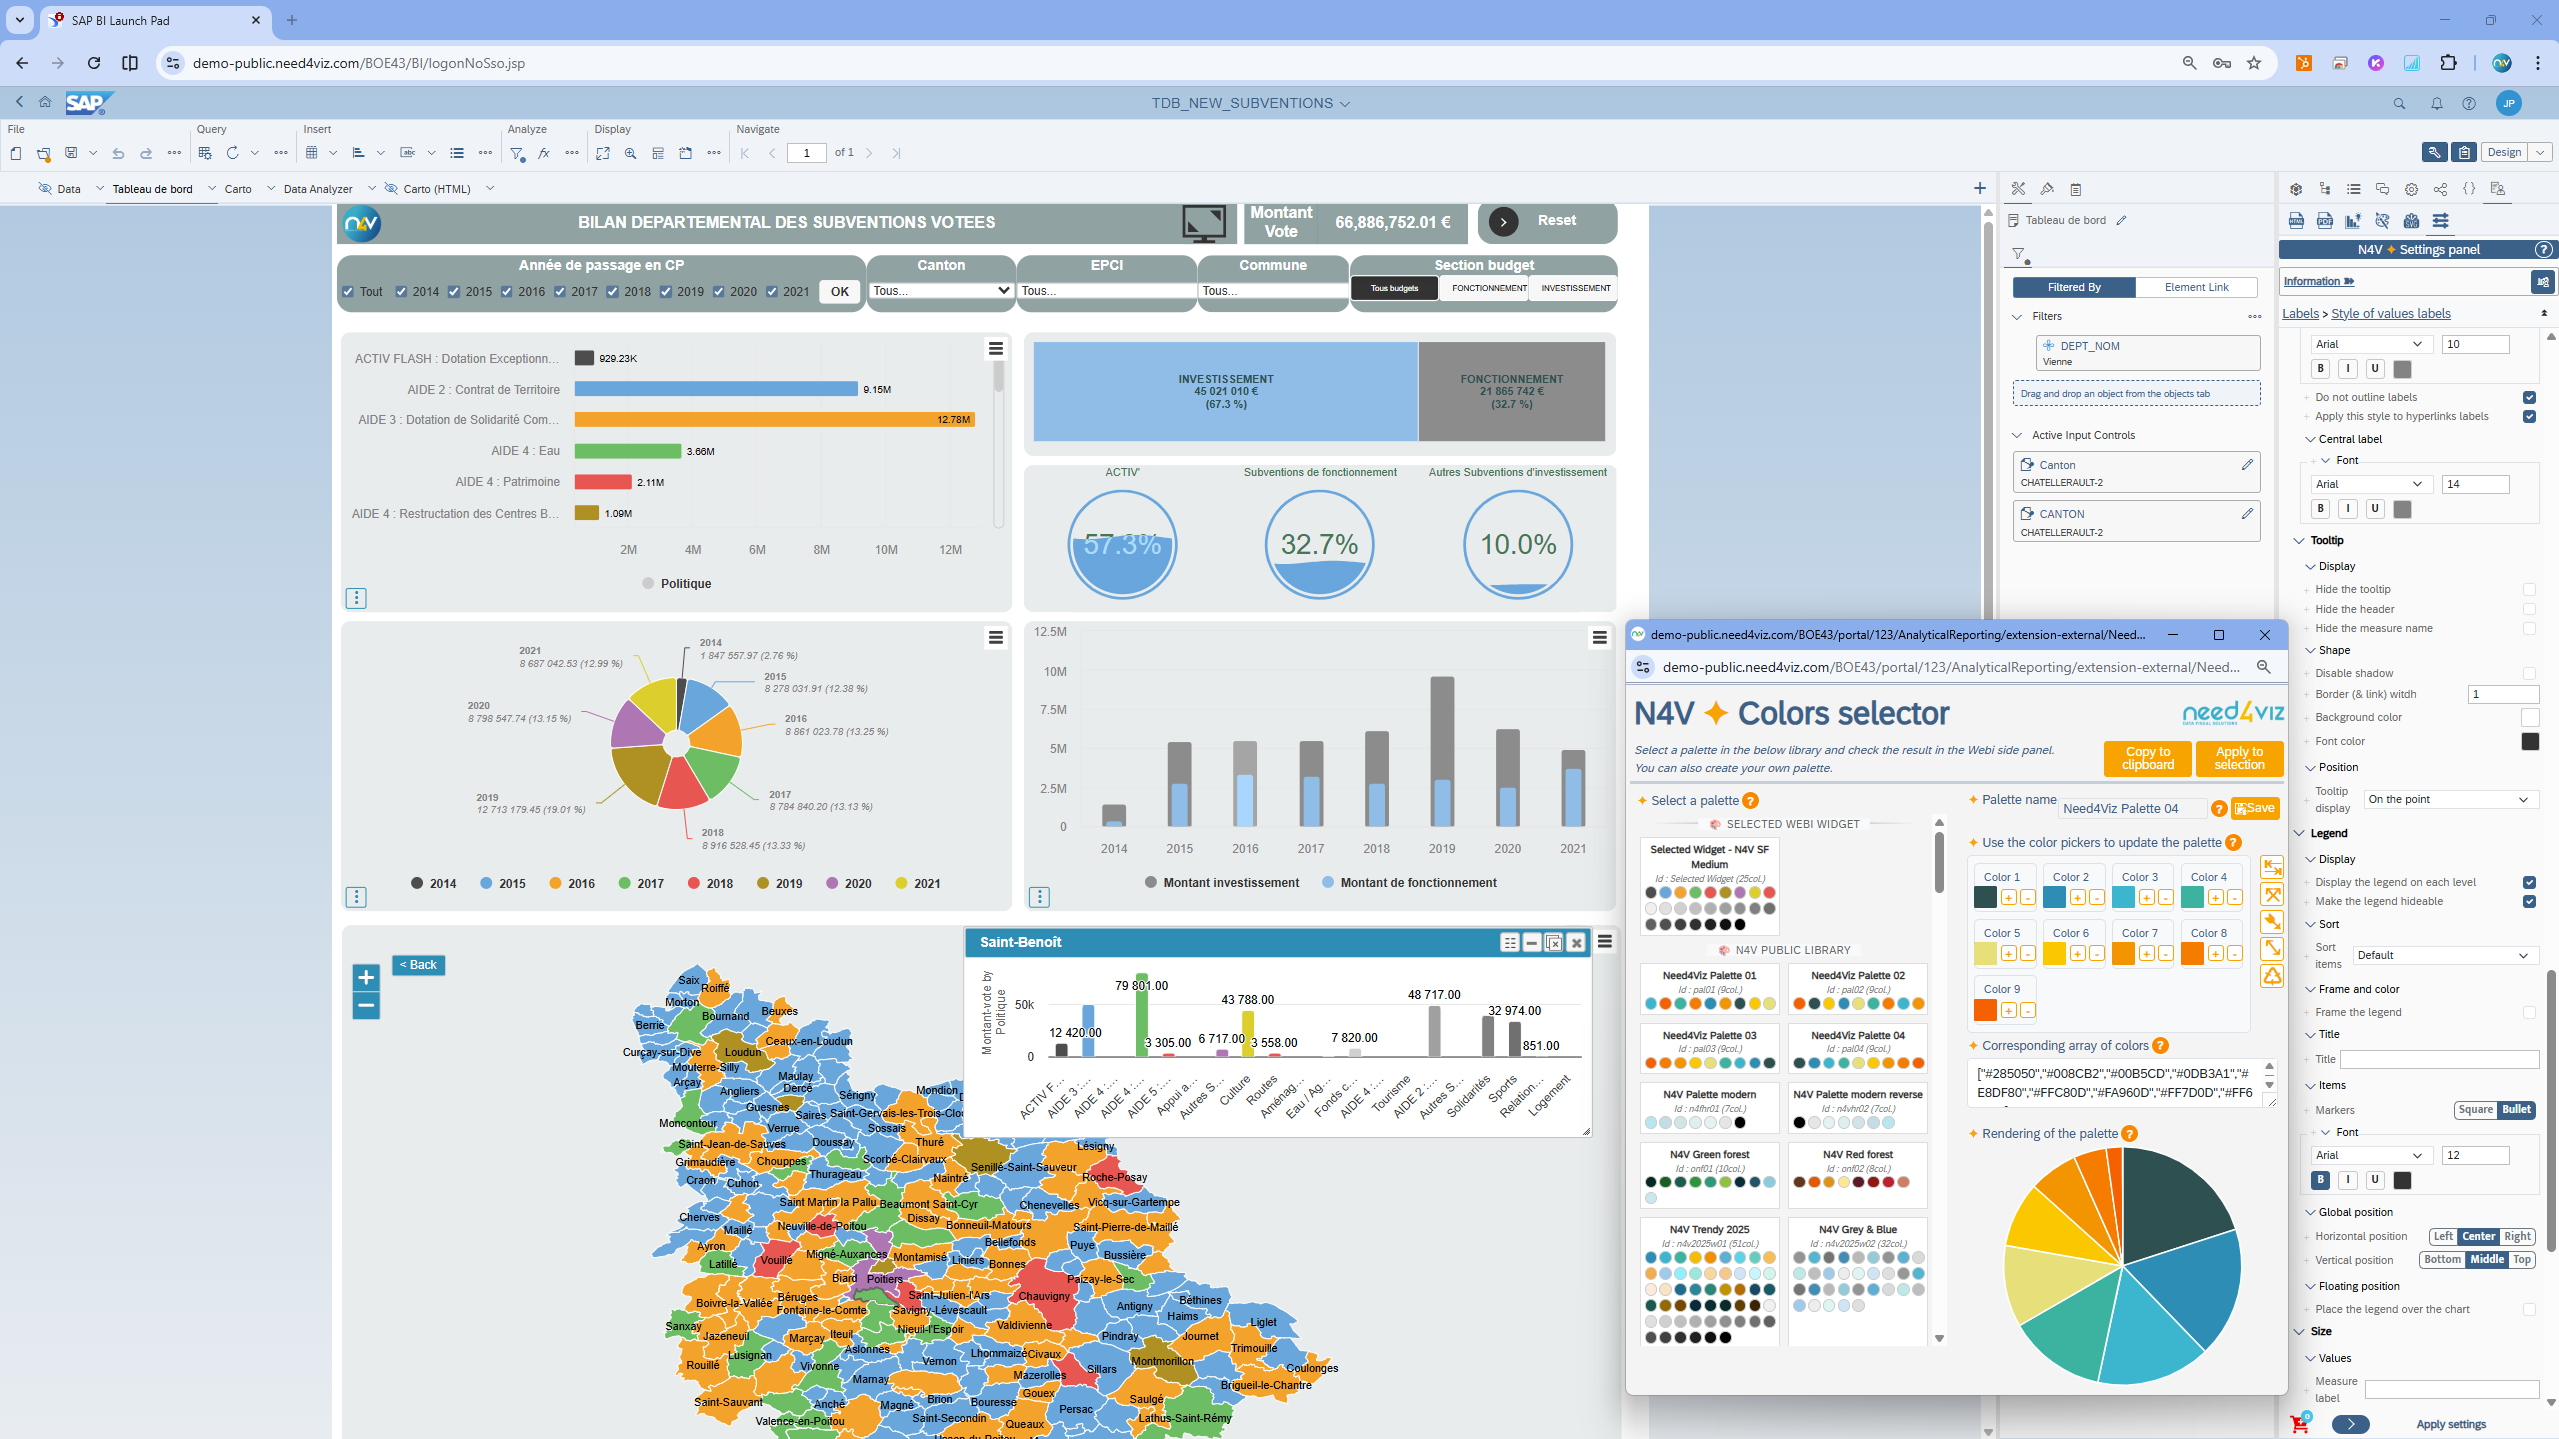The width and height of the screenshot is (2559, 1439).
Task: Click the notifications bell icon
Action: point(2436,103)
